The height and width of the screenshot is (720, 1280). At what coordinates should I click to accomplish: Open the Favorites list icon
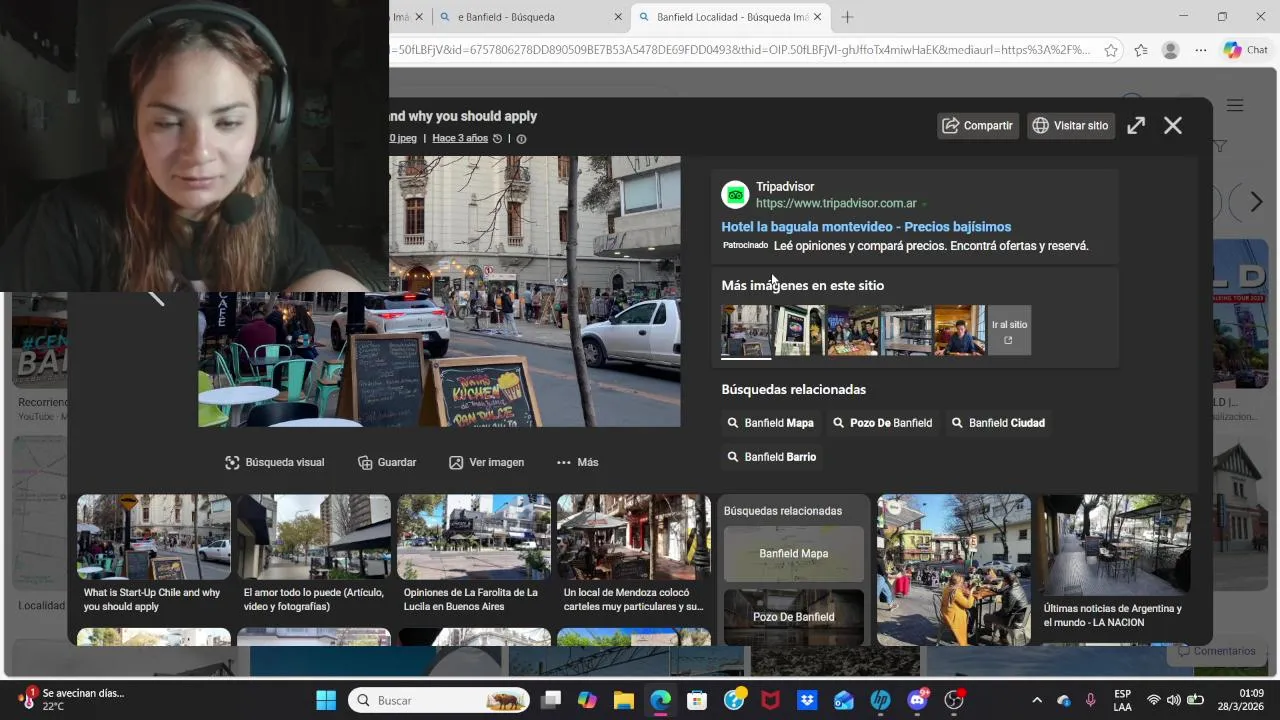pyautogui.click(x=1141, y=50)
